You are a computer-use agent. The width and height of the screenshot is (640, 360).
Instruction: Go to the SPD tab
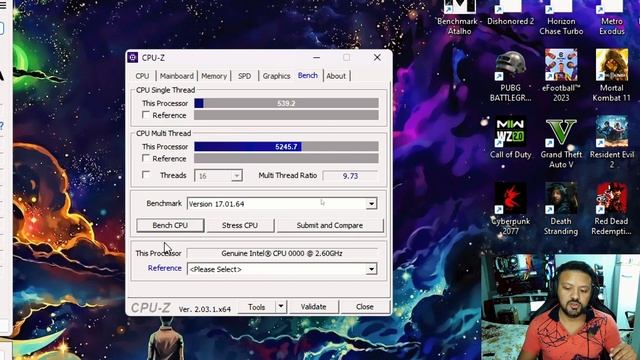coord(244,76)
